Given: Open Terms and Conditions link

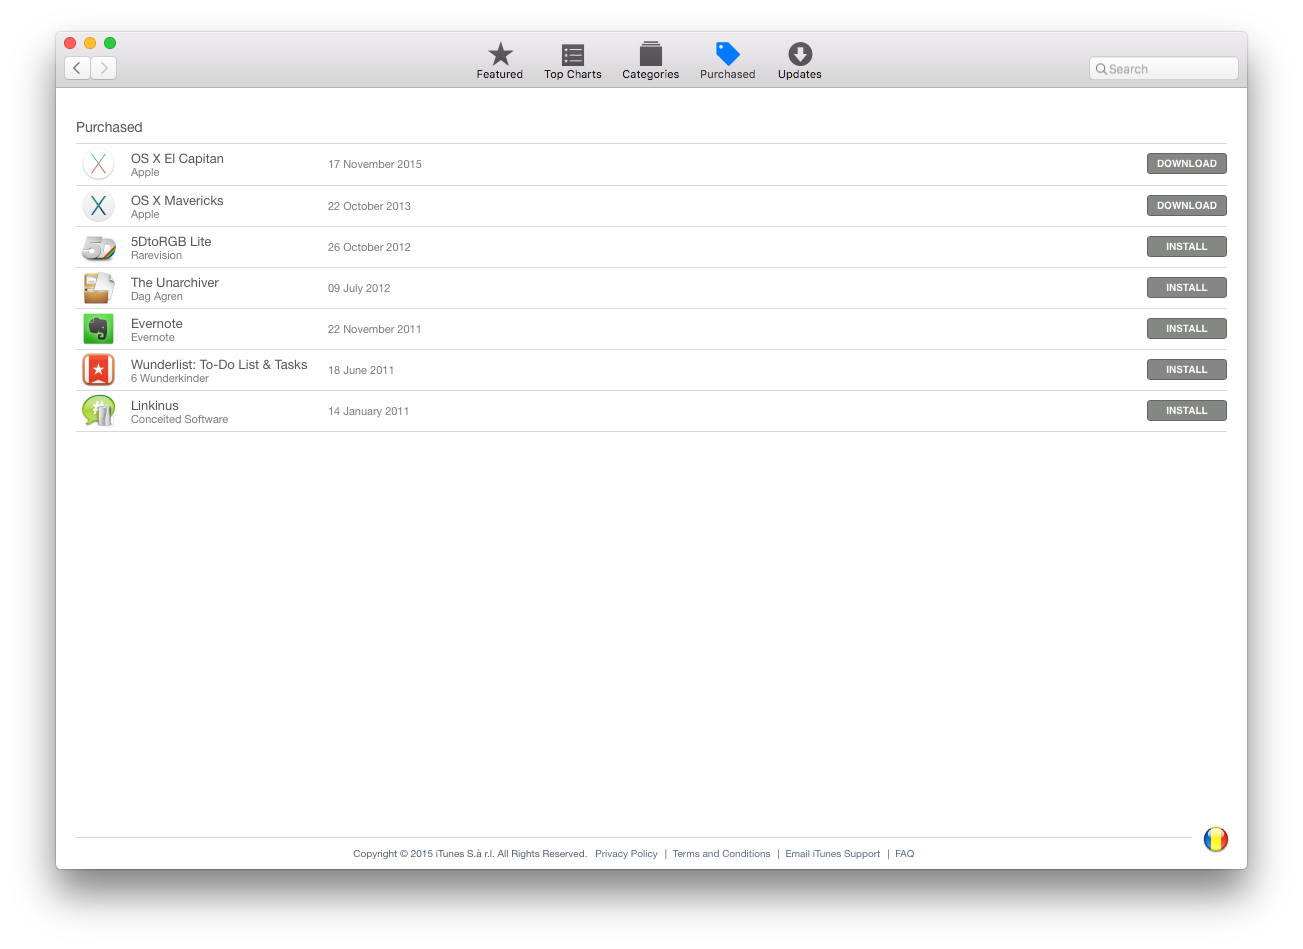Looking at the screenshot, I should click(721, 854).
